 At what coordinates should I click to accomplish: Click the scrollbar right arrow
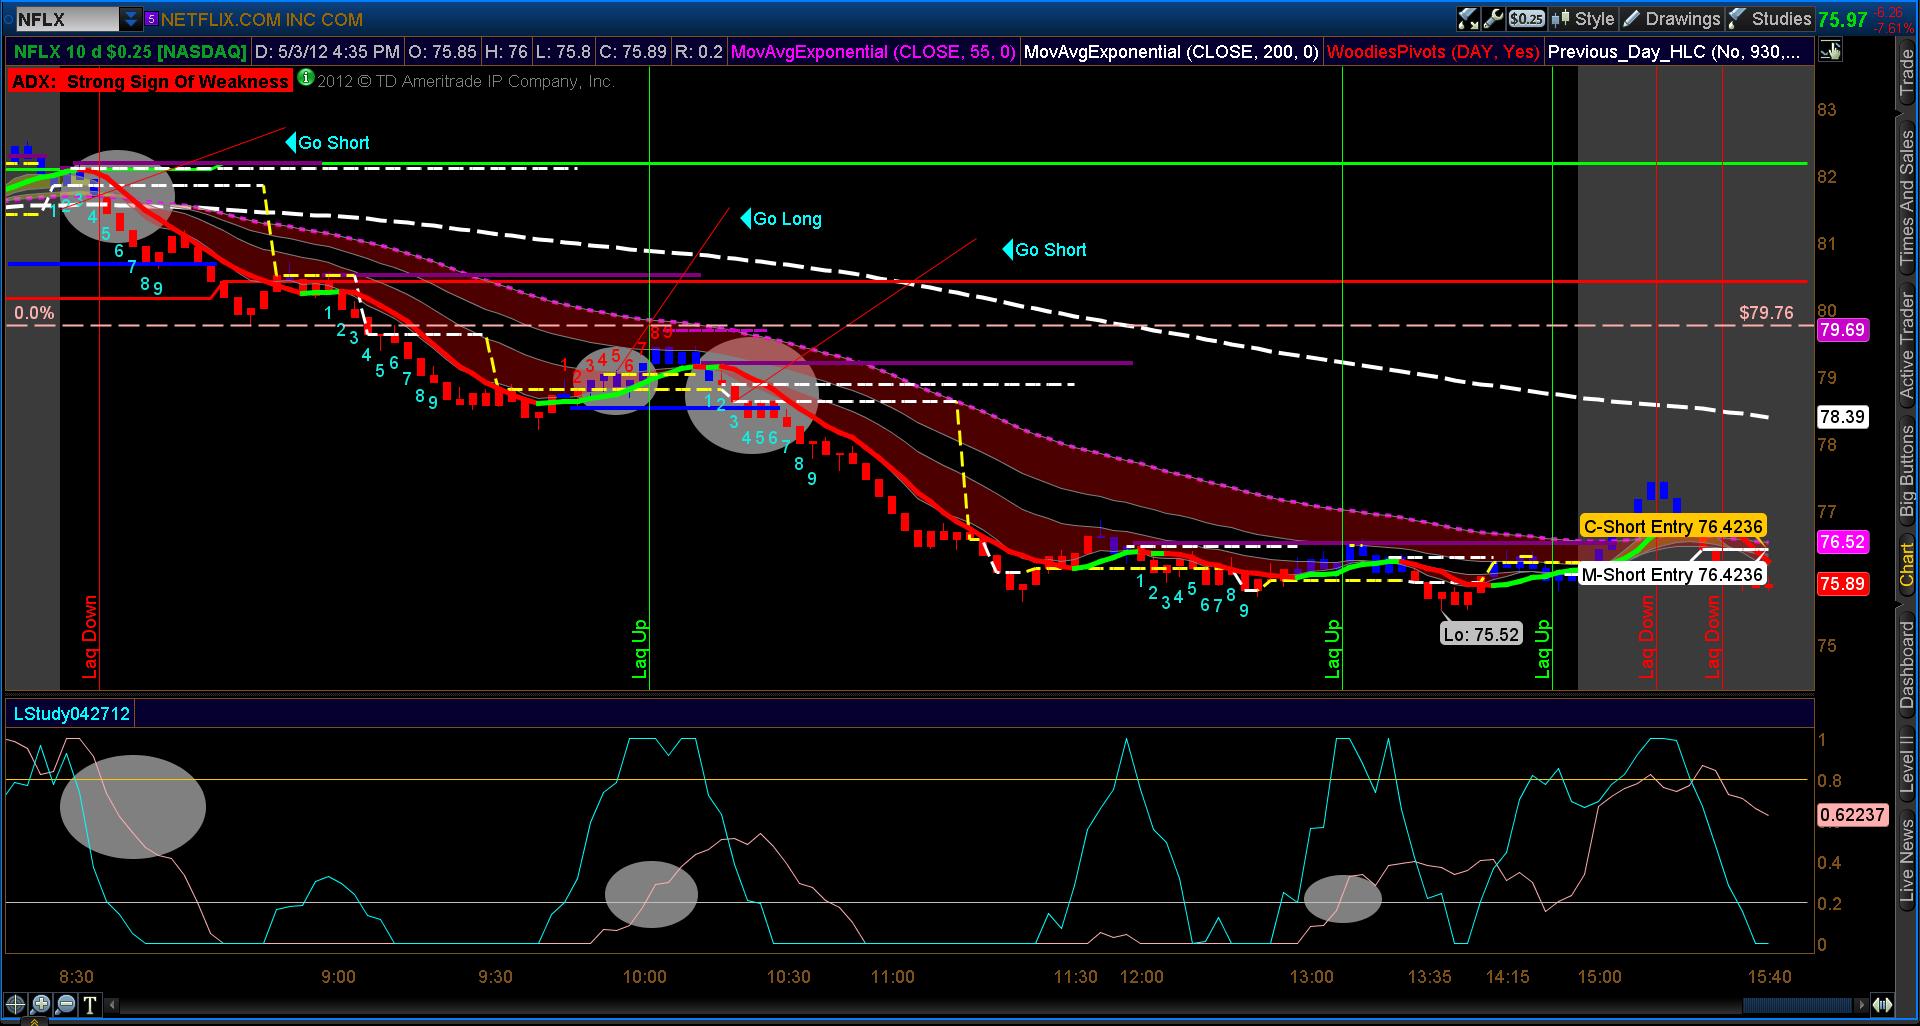tap(1862, 1004)
